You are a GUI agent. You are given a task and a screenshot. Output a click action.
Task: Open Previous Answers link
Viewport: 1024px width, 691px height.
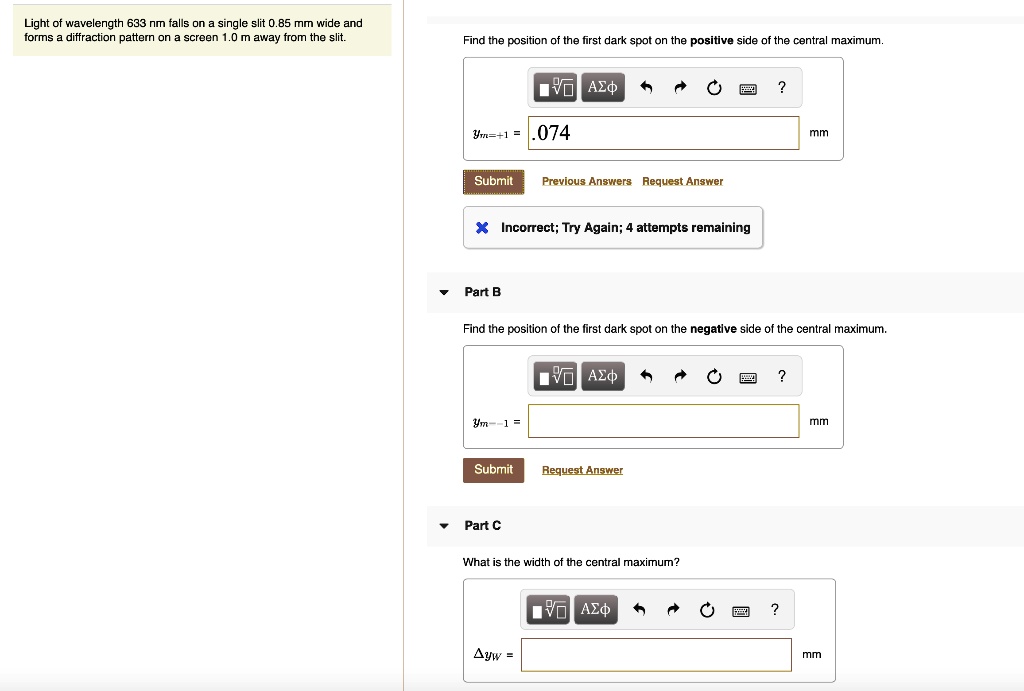[x=586, y=182]
